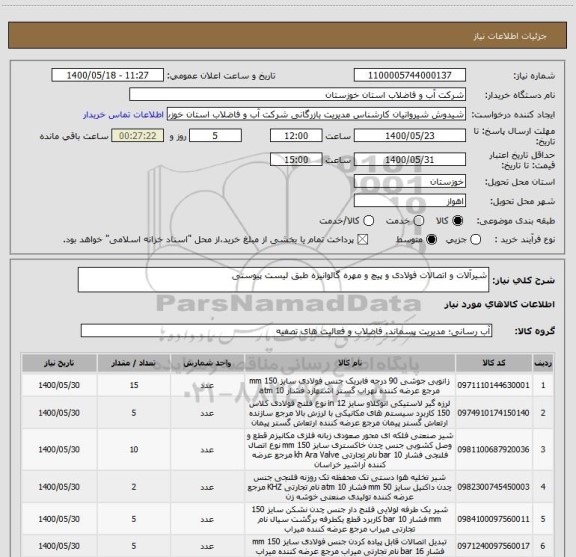Click the countdown timer 00:27:22
The image size is (576, 557).
[x=138, y=136]
